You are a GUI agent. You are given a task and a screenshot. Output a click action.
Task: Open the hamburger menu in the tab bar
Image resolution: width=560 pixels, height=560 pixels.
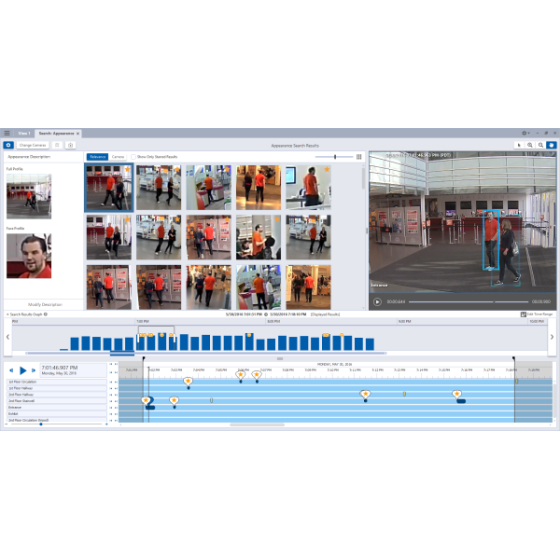(7, 133)
